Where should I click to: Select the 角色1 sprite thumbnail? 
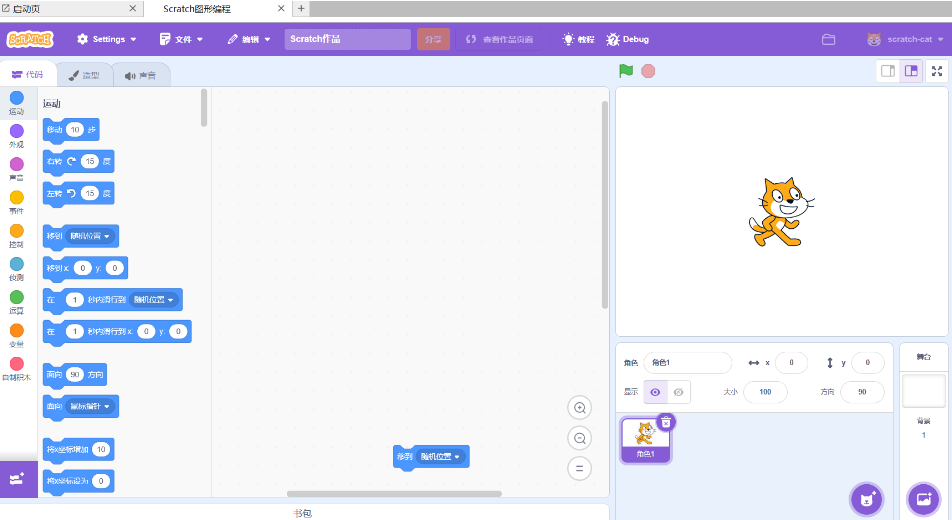645,440
